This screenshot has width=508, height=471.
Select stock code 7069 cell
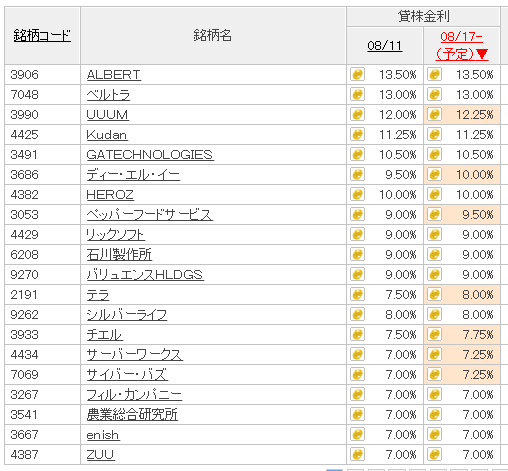pos(42,374)
